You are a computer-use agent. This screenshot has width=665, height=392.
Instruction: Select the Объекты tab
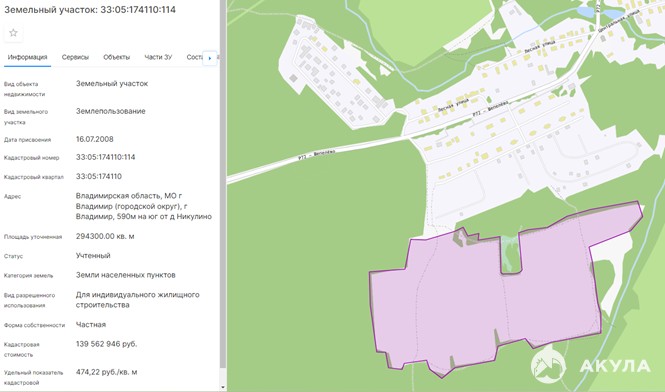point(117,57)
